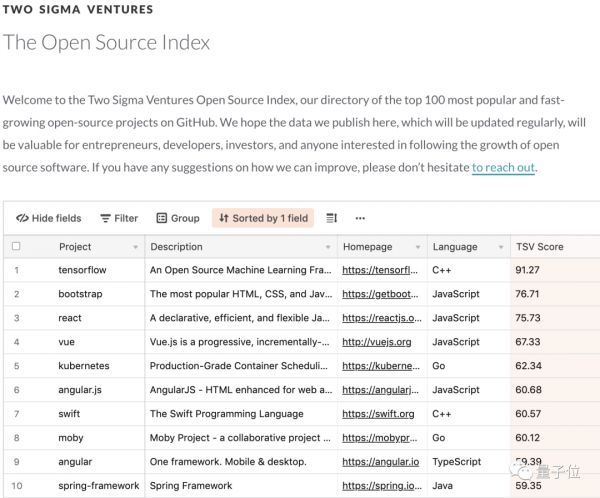Open the three-dot more options menu

(x=360, y=218)
